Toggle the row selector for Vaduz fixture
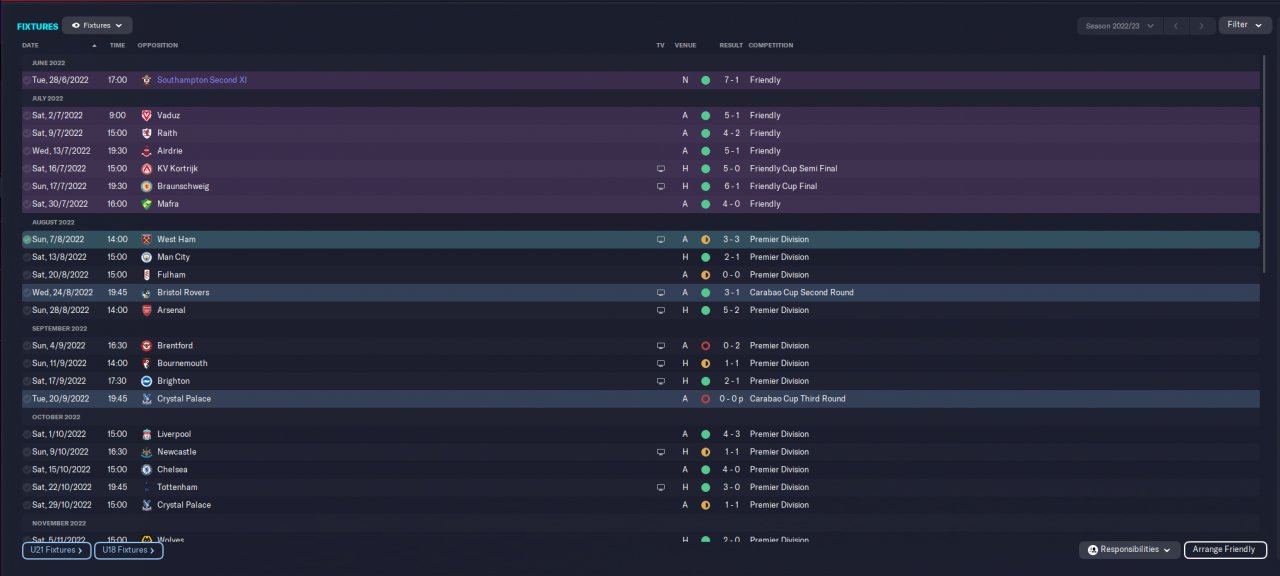1280x576 pixels. click(x=27, y=116)
